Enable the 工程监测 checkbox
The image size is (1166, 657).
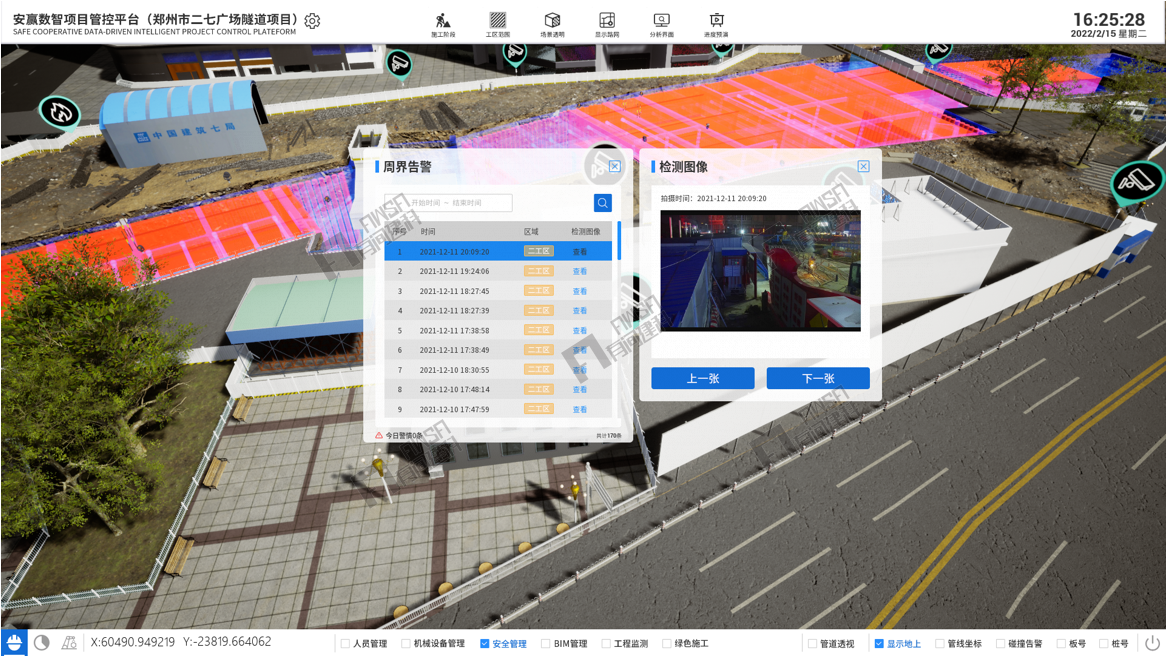606,644
